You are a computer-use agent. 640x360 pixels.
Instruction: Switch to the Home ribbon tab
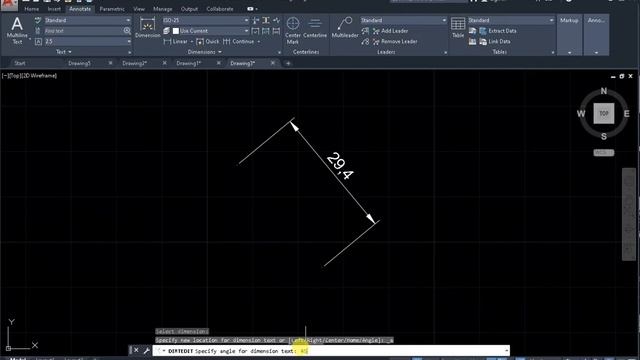click(x=31, y=9)
